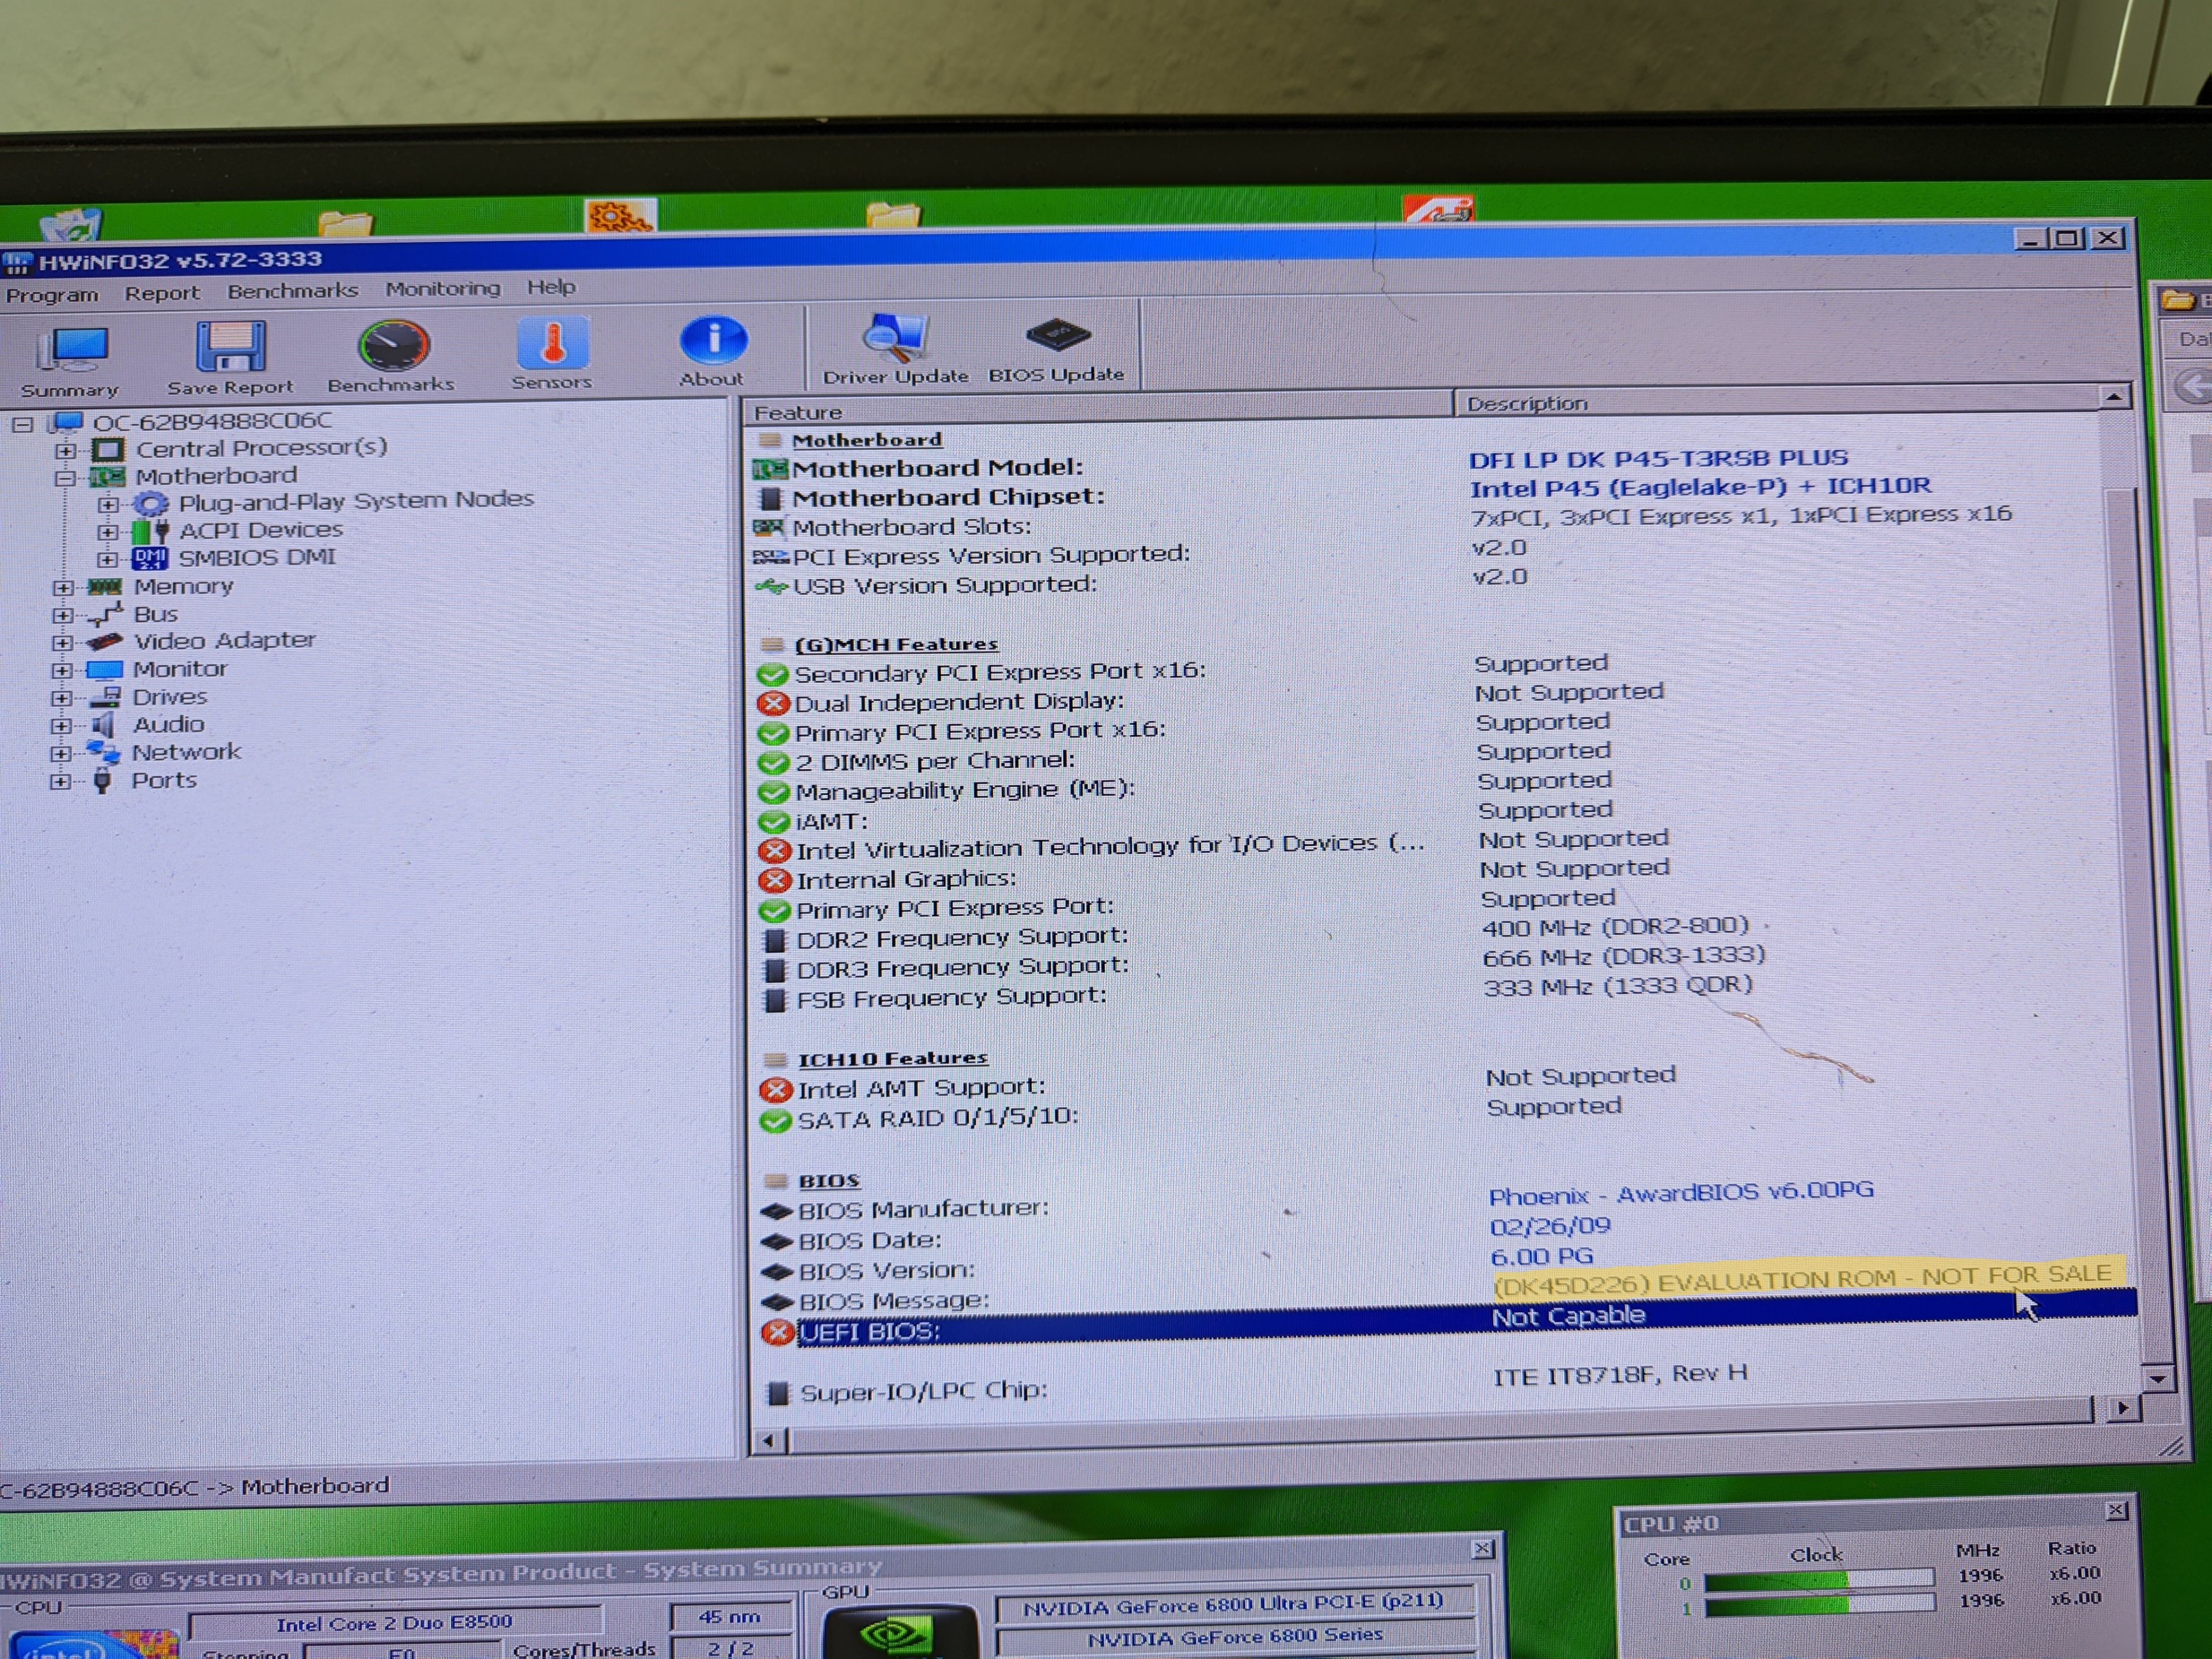Screen dimensions: 2212x1659
Task: Expand the Network tree node
Action: click(x=61, y=753)
